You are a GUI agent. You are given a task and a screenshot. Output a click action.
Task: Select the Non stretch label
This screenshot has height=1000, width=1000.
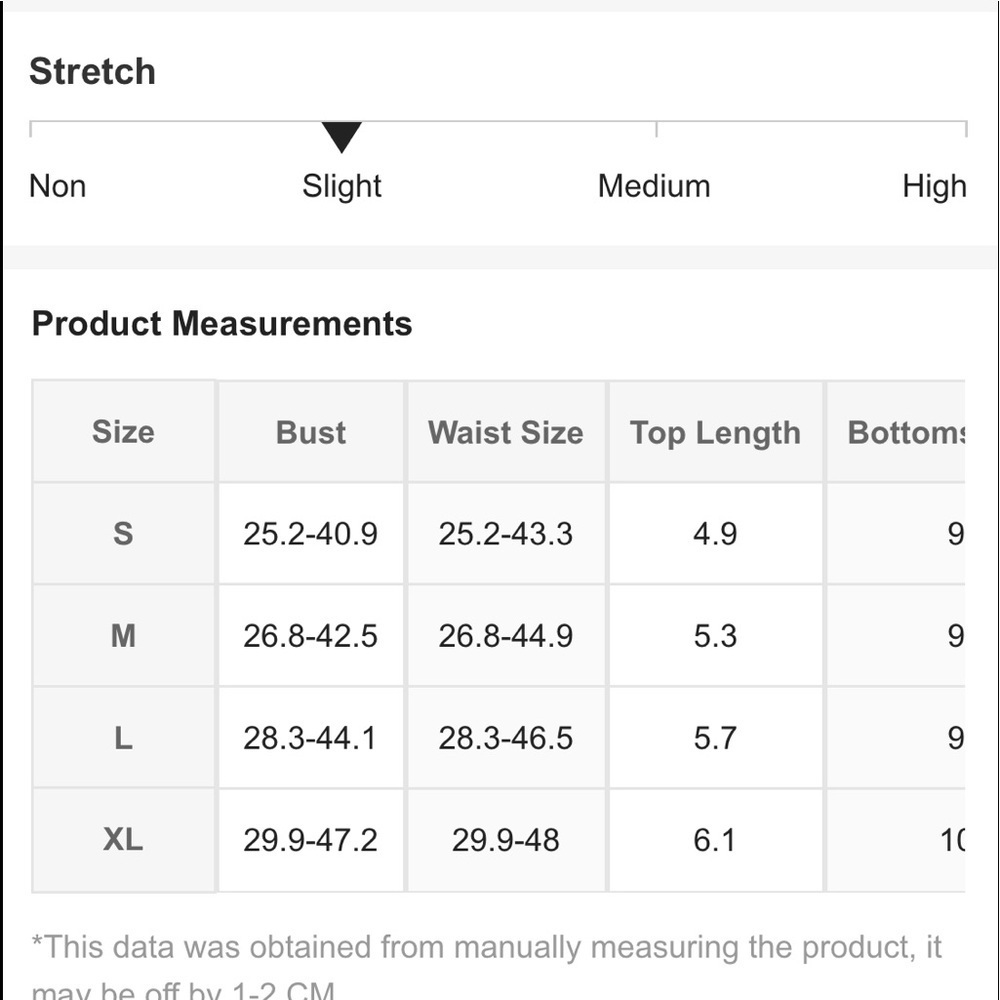point(57,186)
